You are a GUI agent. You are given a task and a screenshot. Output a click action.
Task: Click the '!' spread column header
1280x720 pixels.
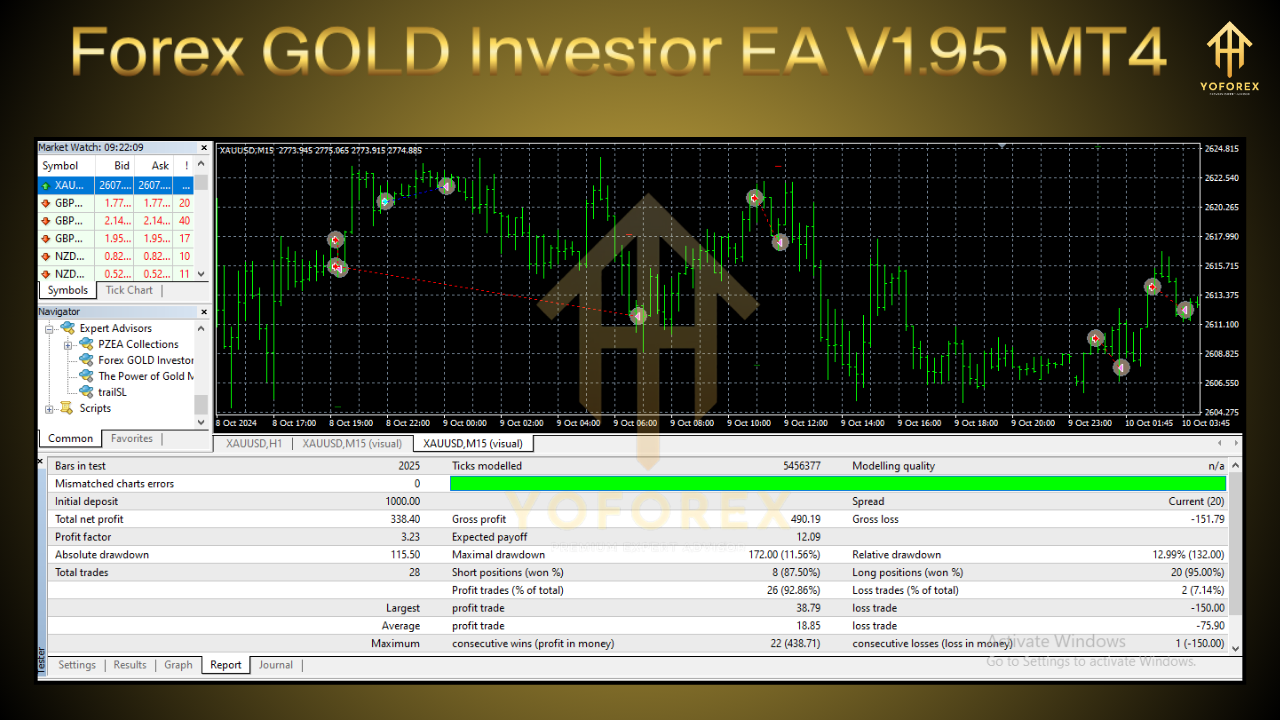point(184,166)
